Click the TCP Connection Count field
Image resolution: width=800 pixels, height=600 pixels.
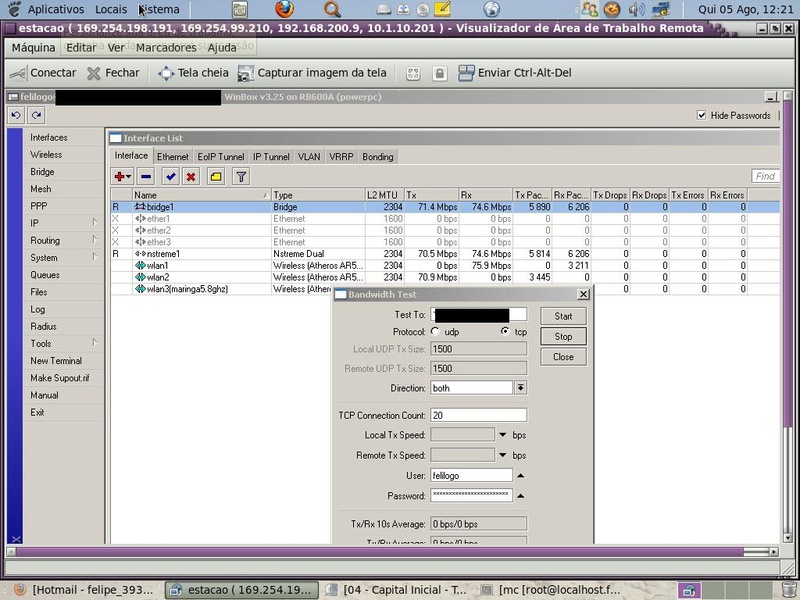point(477,415)
